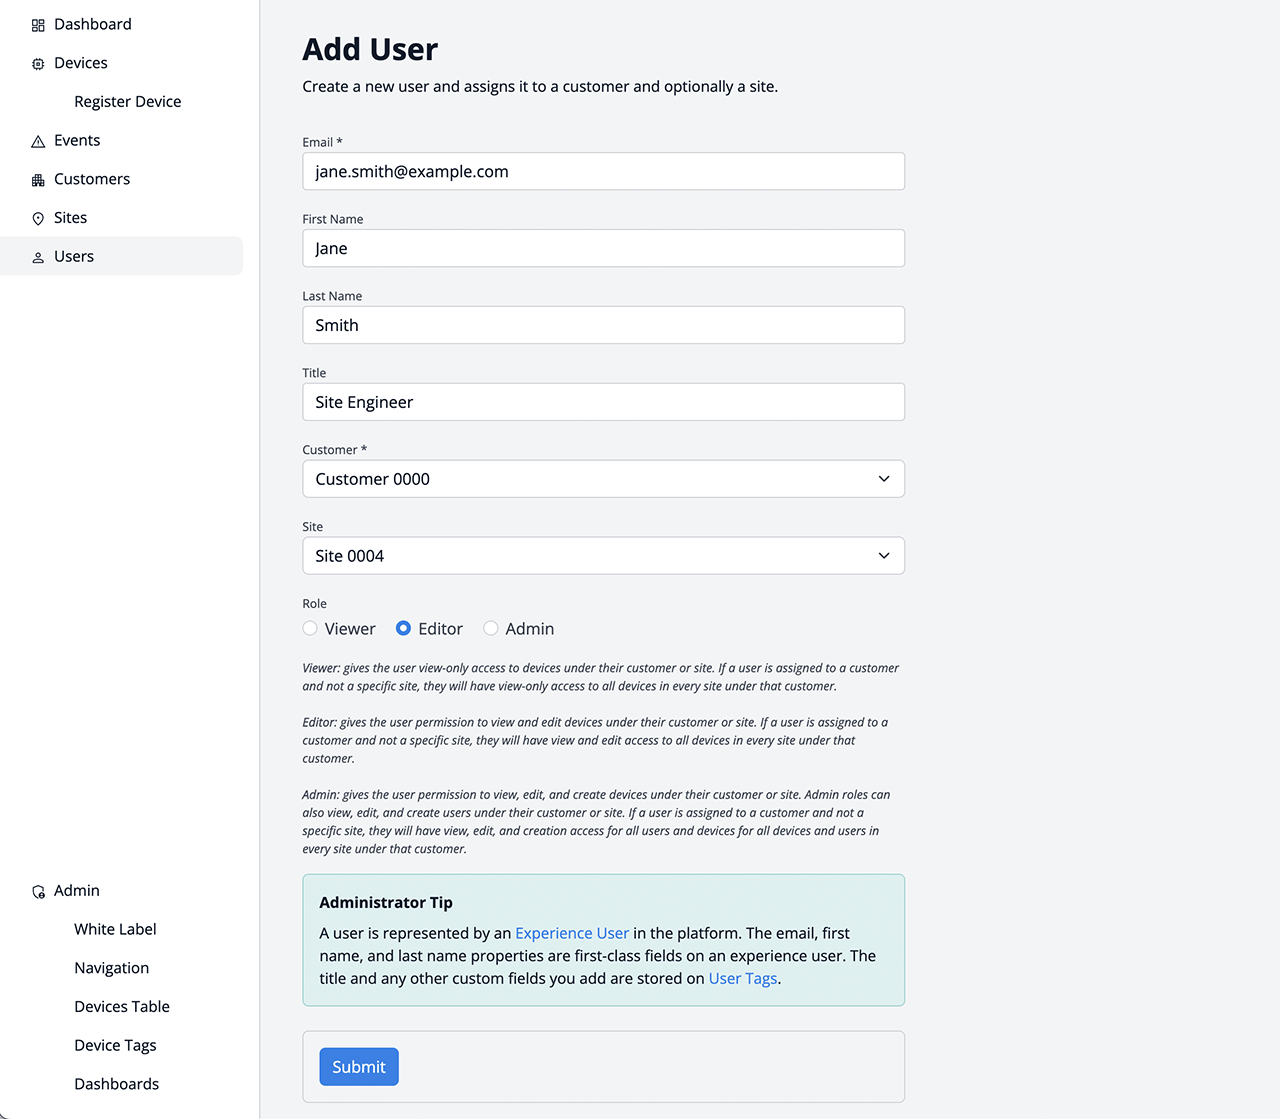This screenshot has height=1119, width=1280.
Task: Click into the Email input field
Action: coord(603,172)
